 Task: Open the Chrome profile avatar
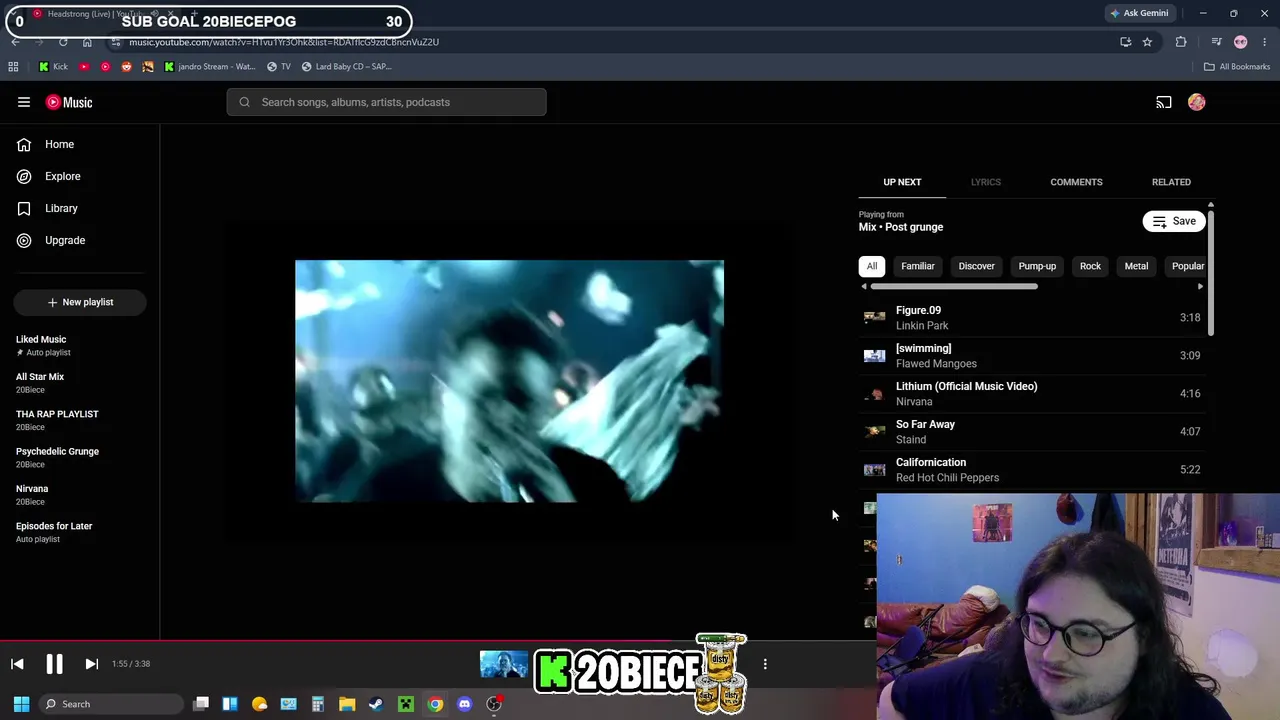point(1241,42)
